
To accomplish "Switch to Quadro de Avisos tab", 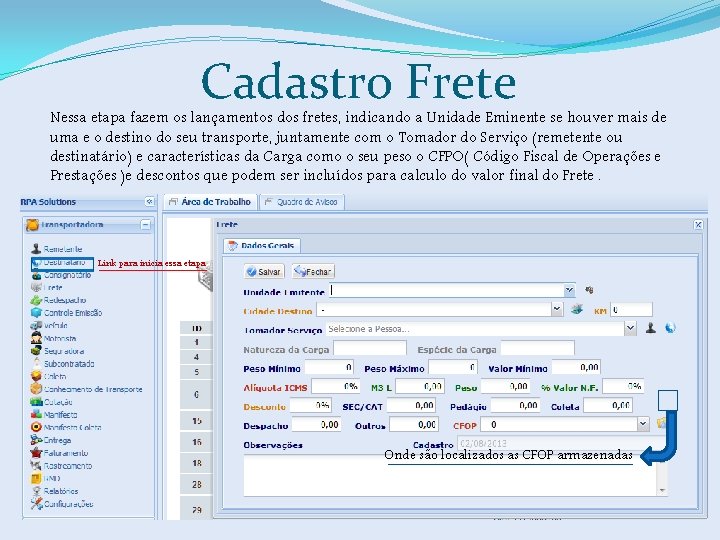I will (302, 202).
